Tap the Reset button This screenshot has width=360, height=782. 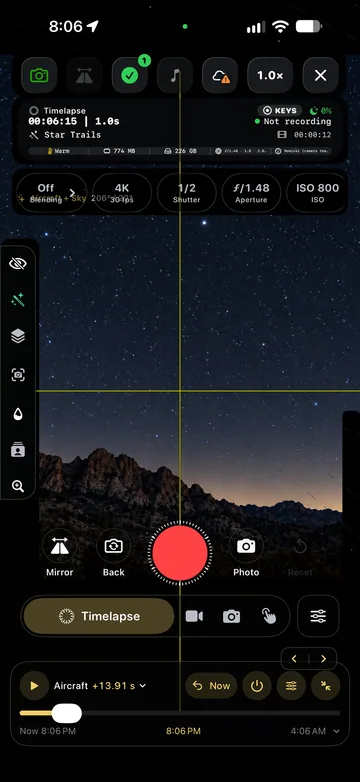[300, 553]
